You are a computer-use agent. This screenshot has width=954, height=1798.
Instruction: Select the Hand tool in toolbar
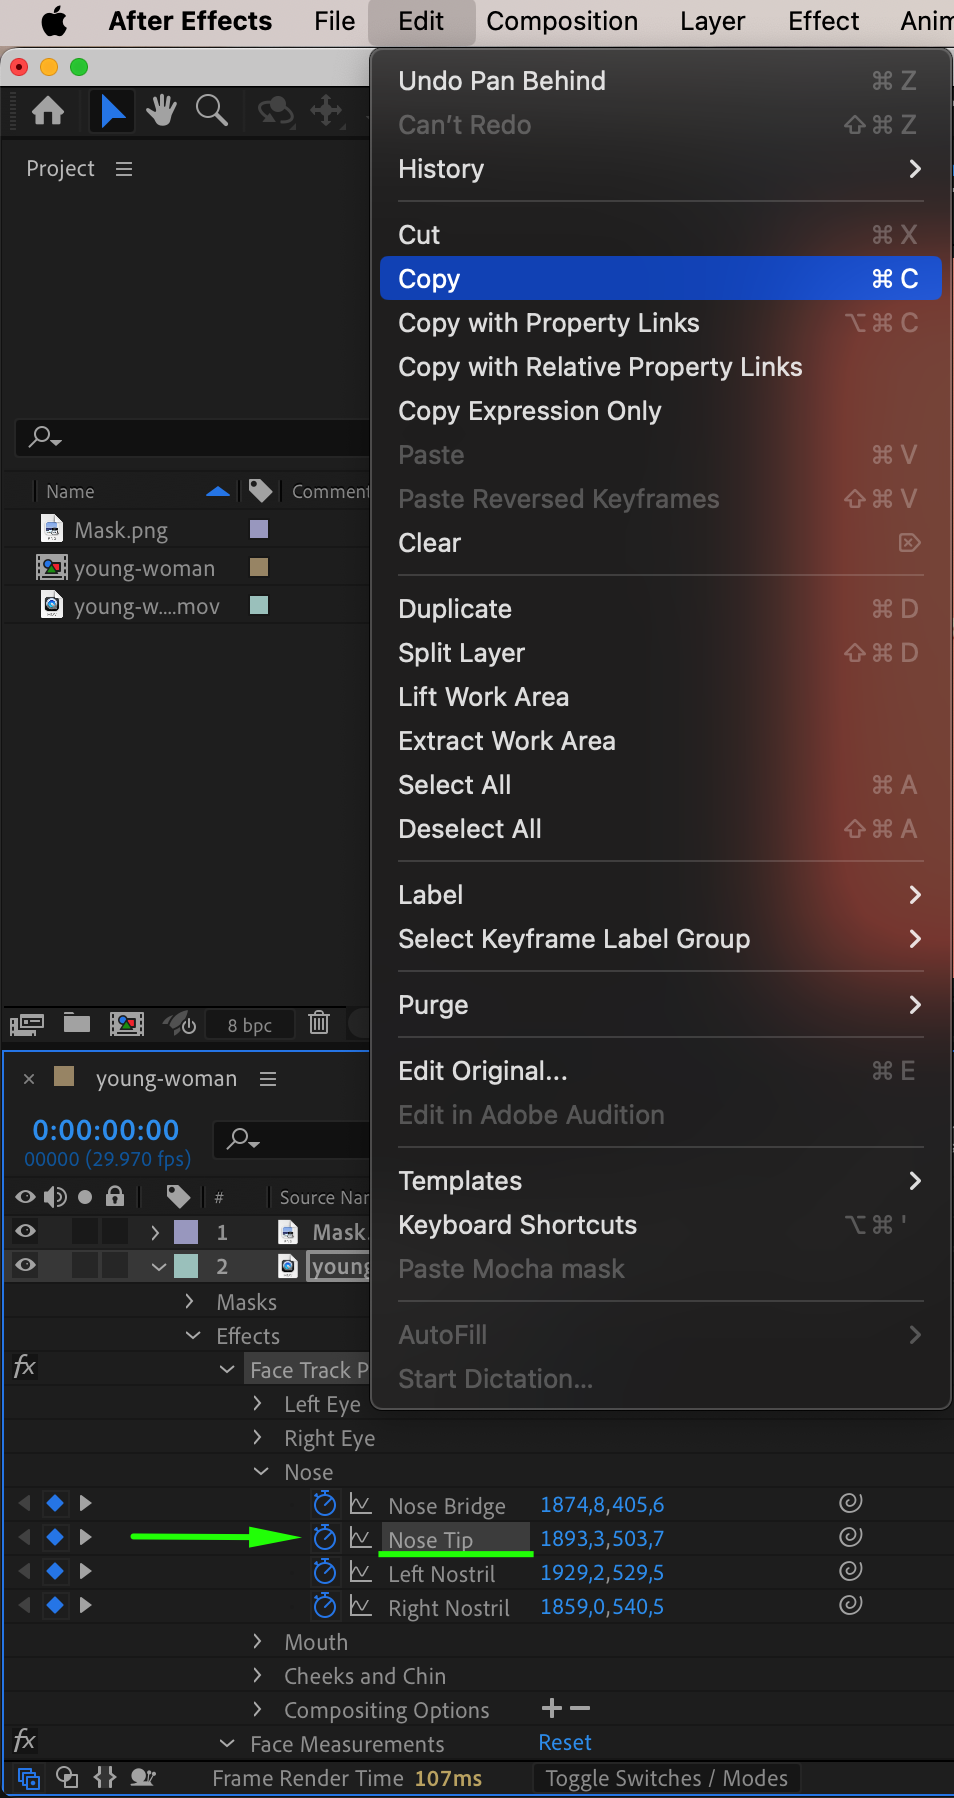(x=161, y=110)
